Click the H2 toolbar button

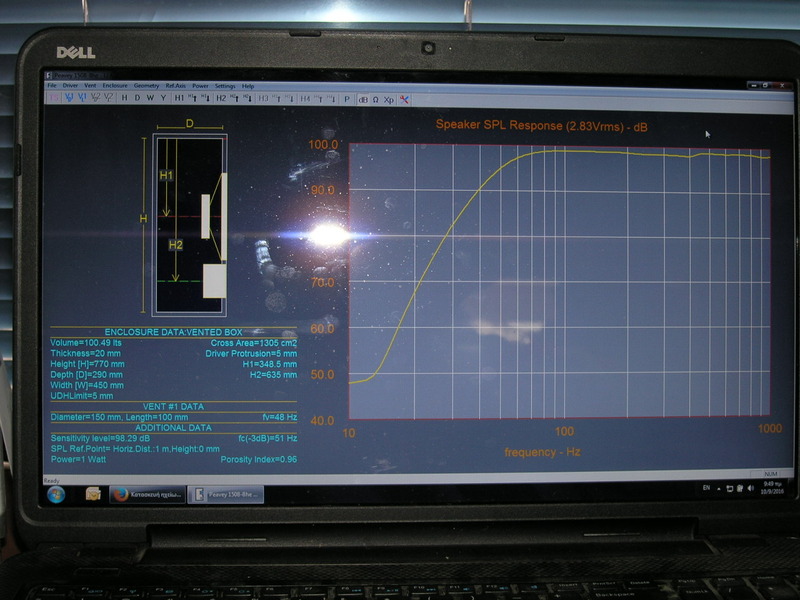[x=221, y=98]
